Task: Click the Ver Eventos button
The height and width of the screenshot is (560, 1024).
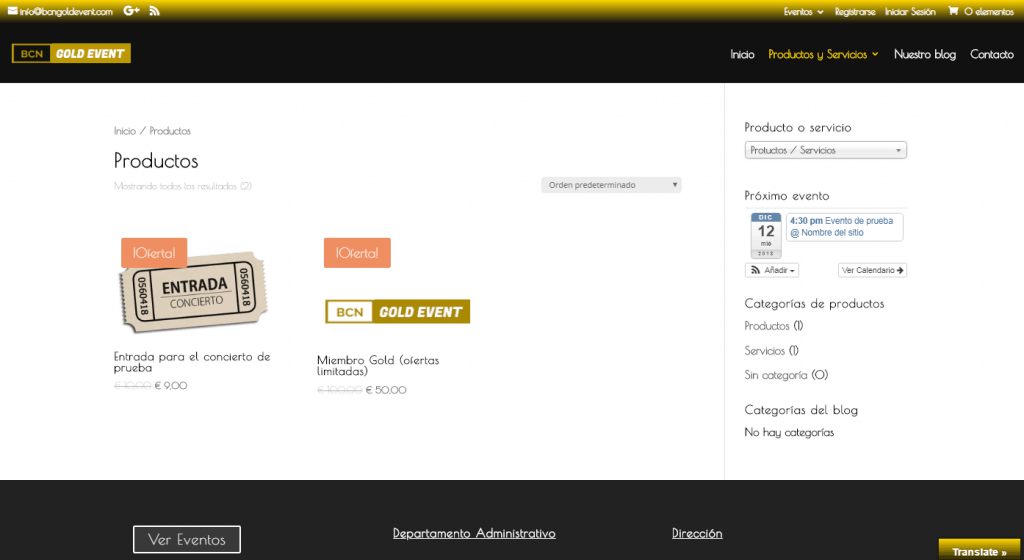Action: tap(187, 539)
